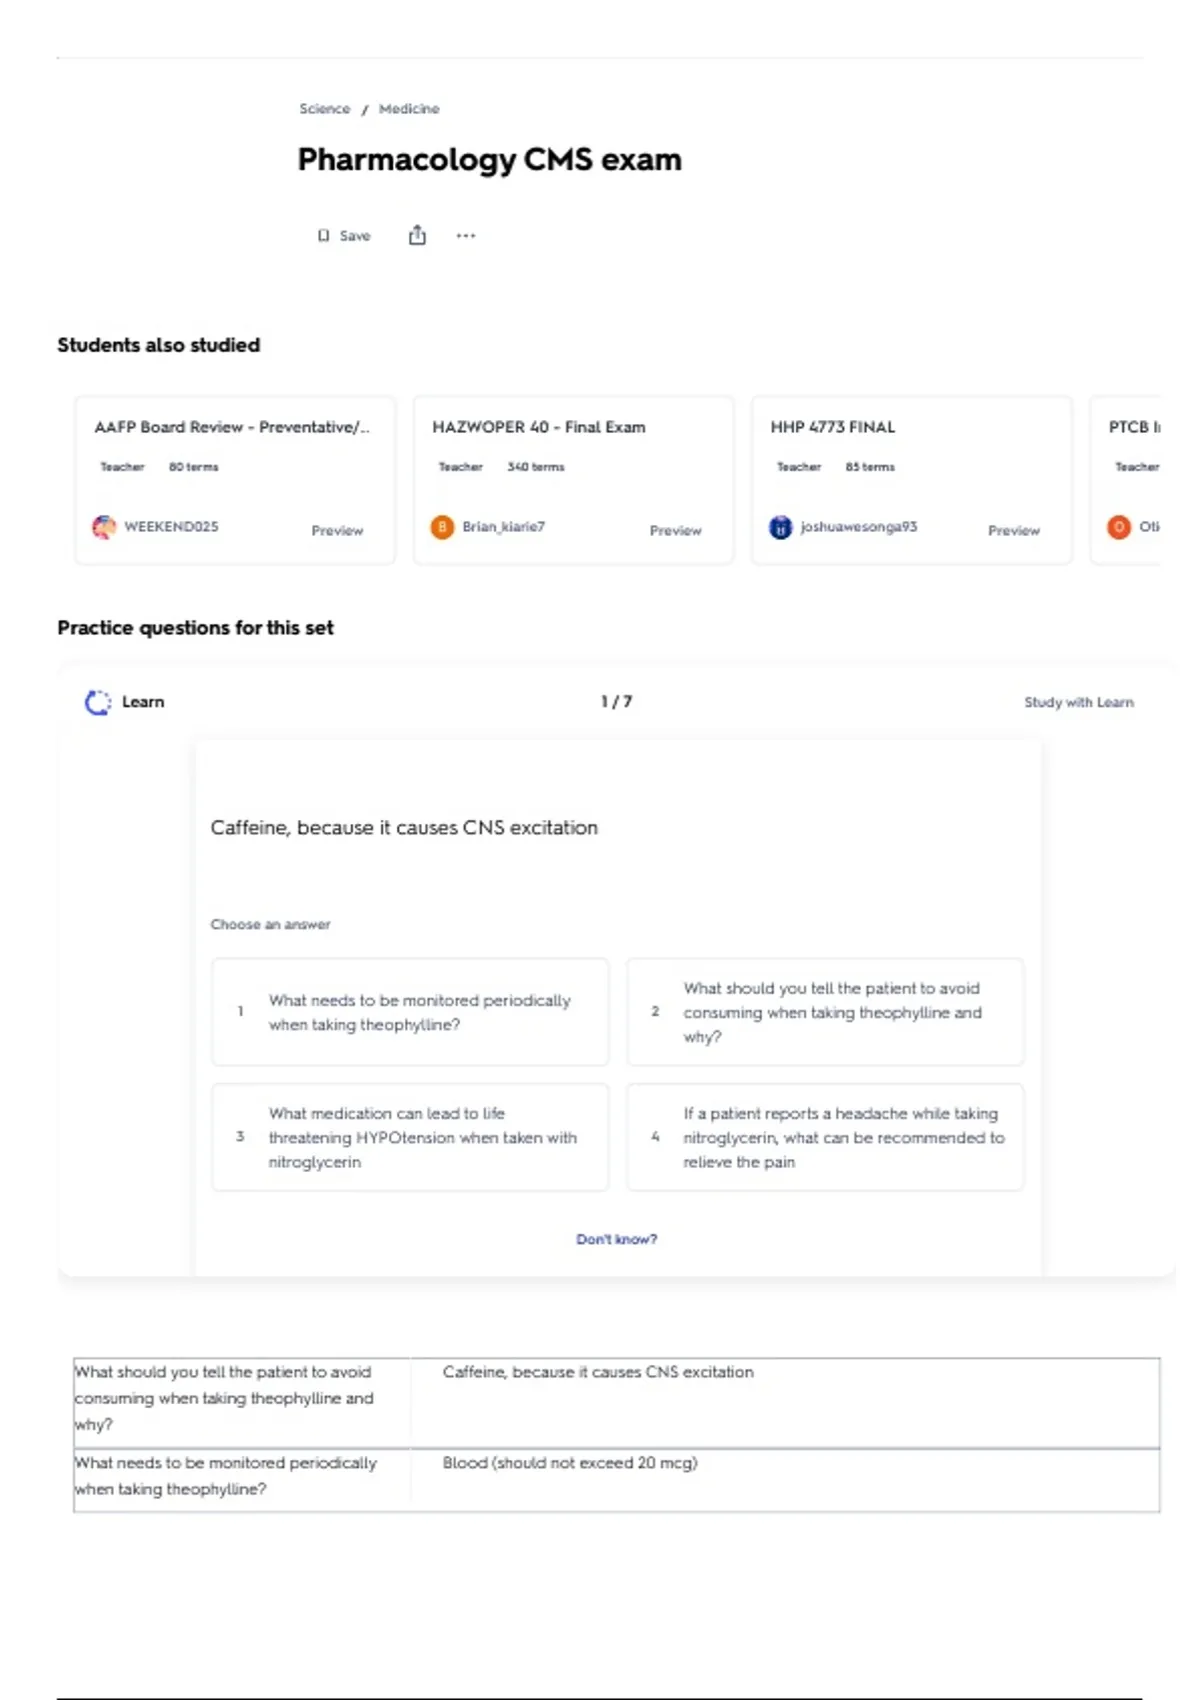Preview the HHP 4773 FINAL set
This screenshot has height=1700, width=1200.
tap(1014, 530)
